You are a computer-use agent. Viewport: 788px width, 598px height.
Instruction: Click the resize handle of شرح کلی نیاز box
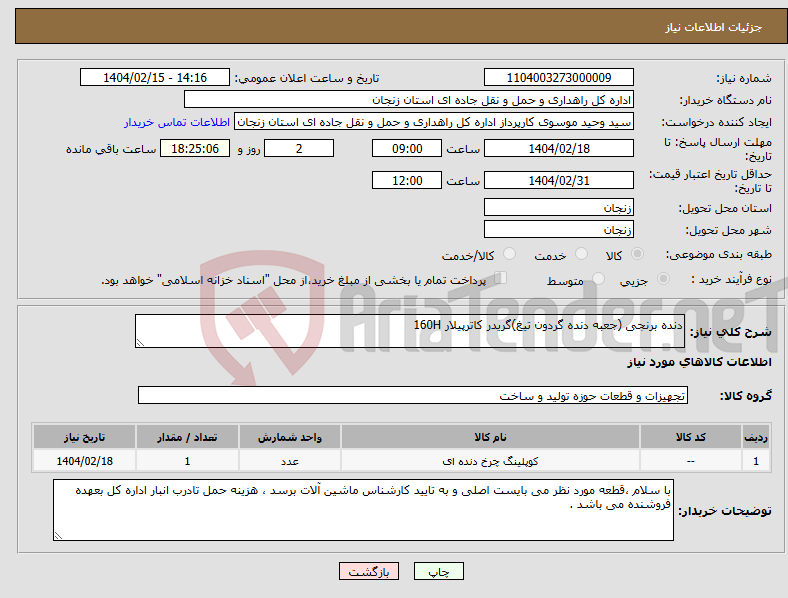(140, 343)
